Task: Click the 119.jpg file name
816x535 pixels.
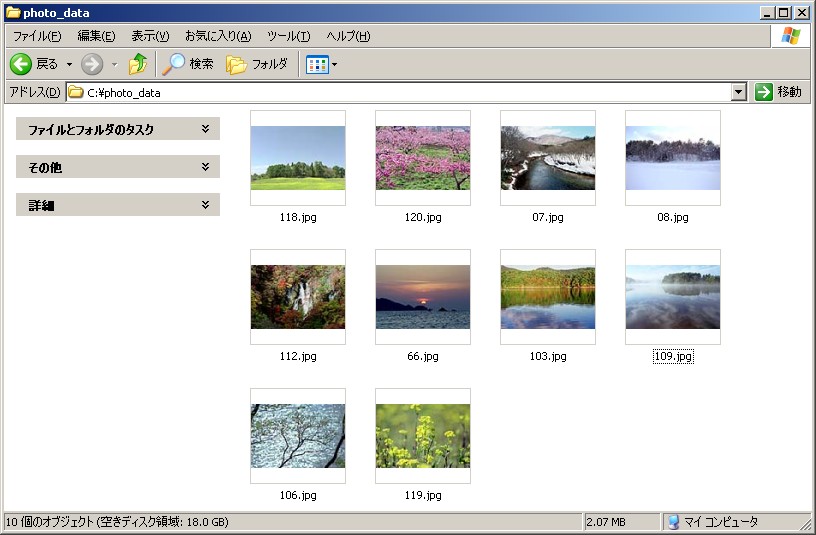Action: point(423,495)
